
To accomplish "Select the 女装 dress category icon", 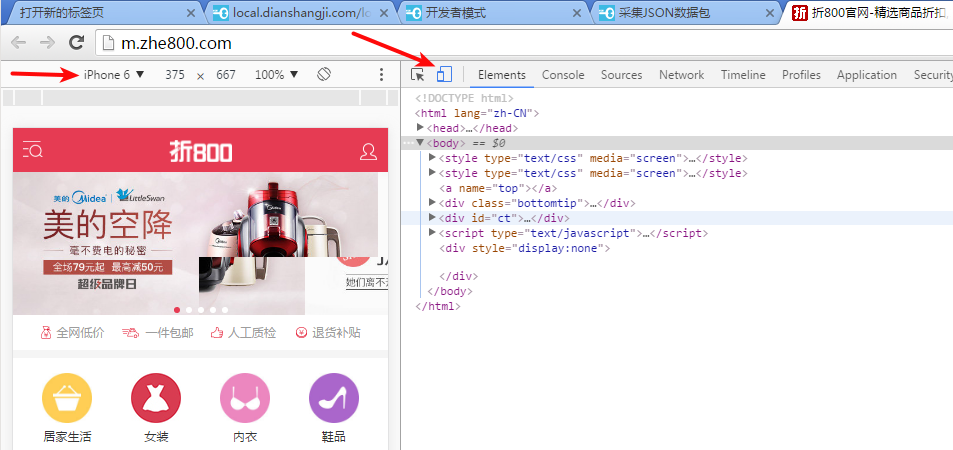I will tap(156, 398).
